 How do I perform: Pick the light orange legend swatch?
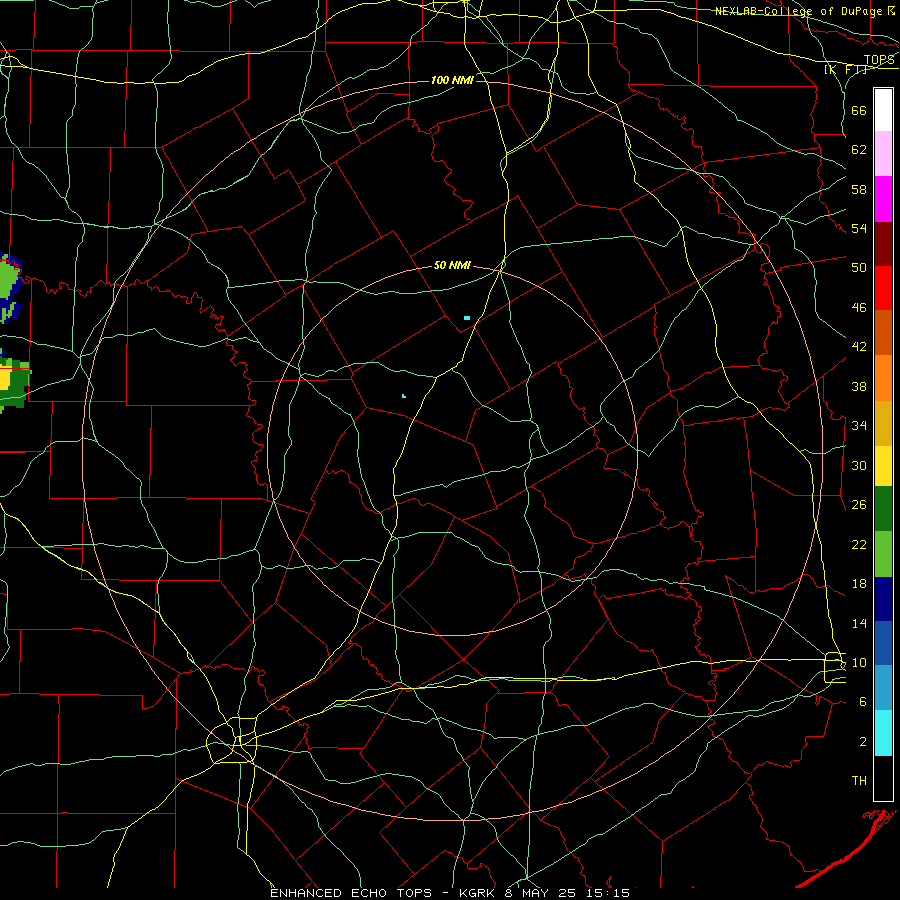(x=883, y=378)
